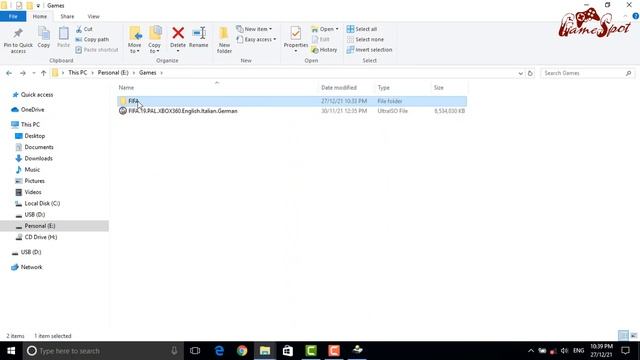Click Select all
The height and width of the screenshot is (360, 640).
point(362,29)
